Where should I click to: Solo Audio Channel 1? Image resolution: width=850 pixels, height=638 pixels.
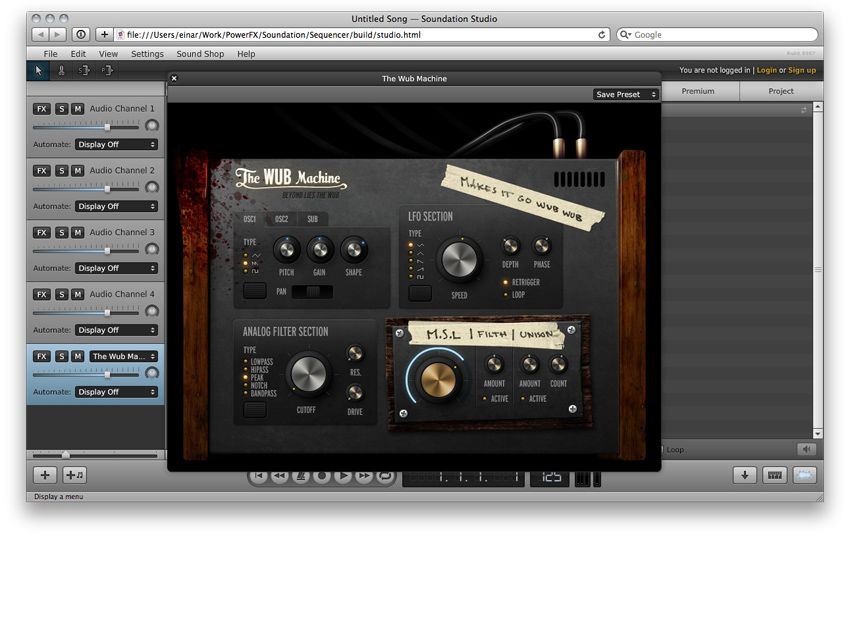pyautogui.click(x=62, y=109)
